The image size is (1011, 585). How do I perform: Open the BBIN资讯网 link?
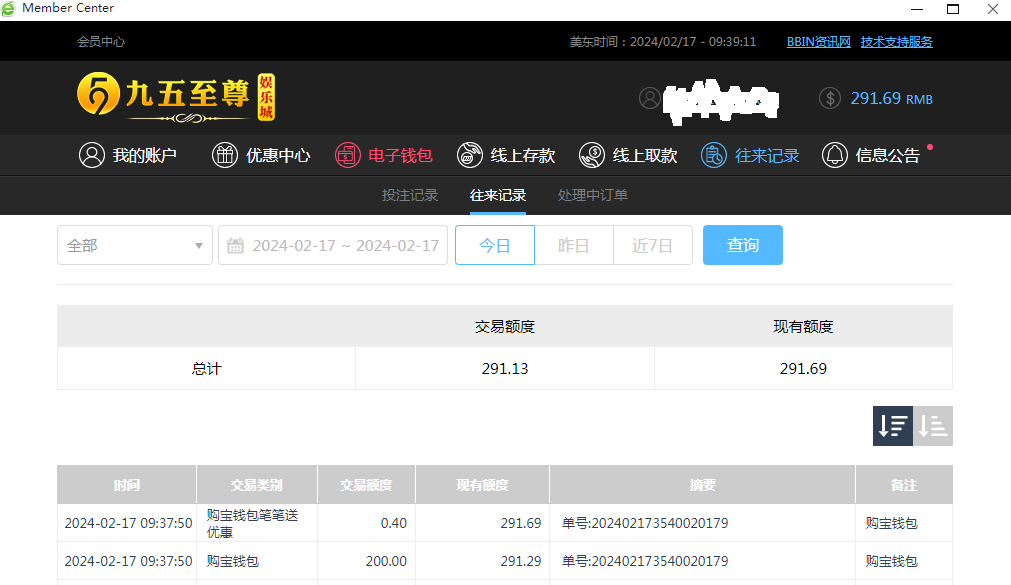click(818, 42)
